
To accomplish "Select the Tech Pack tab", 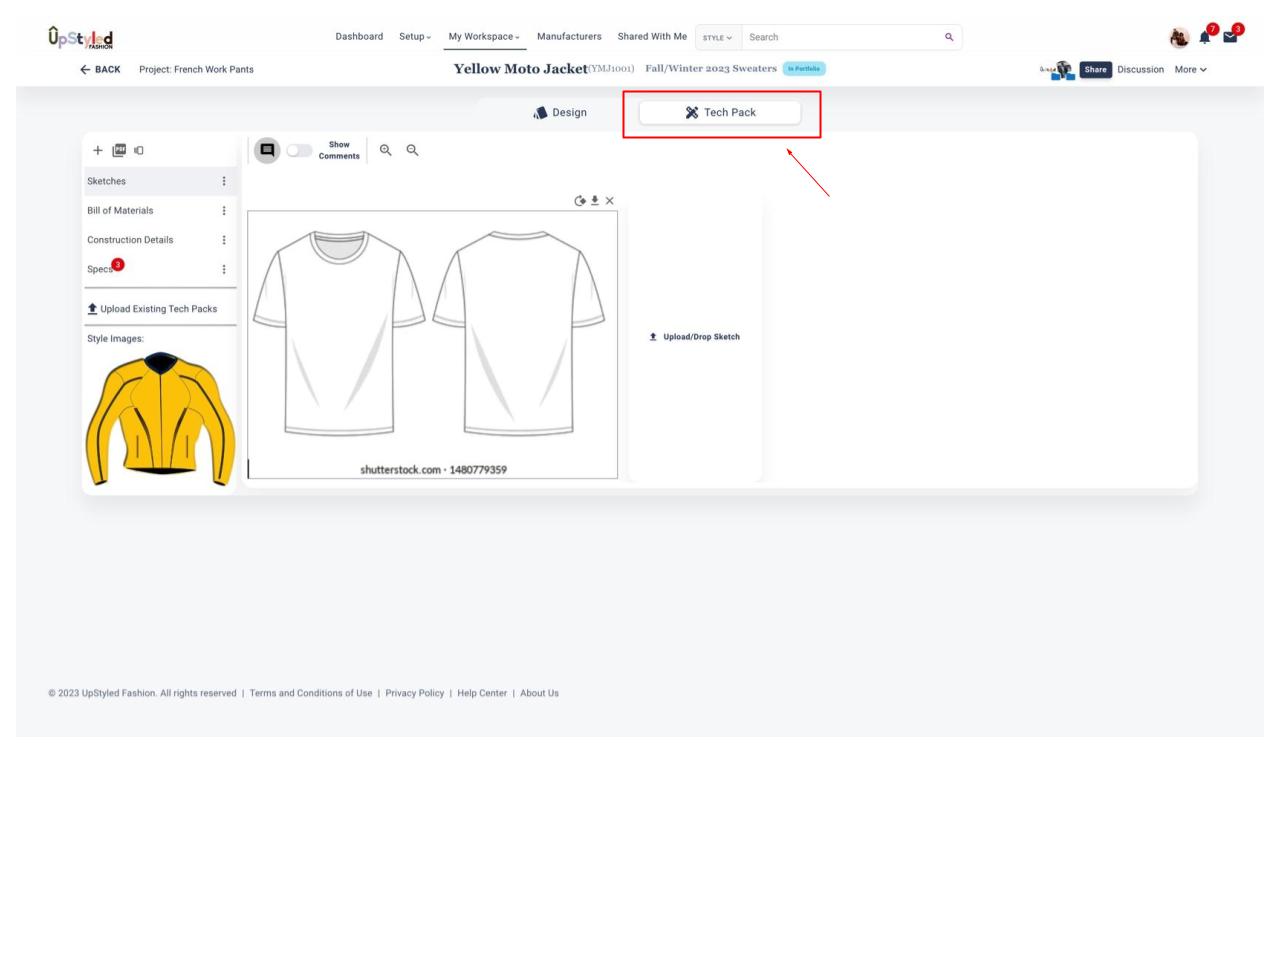I will pos(720,113).
